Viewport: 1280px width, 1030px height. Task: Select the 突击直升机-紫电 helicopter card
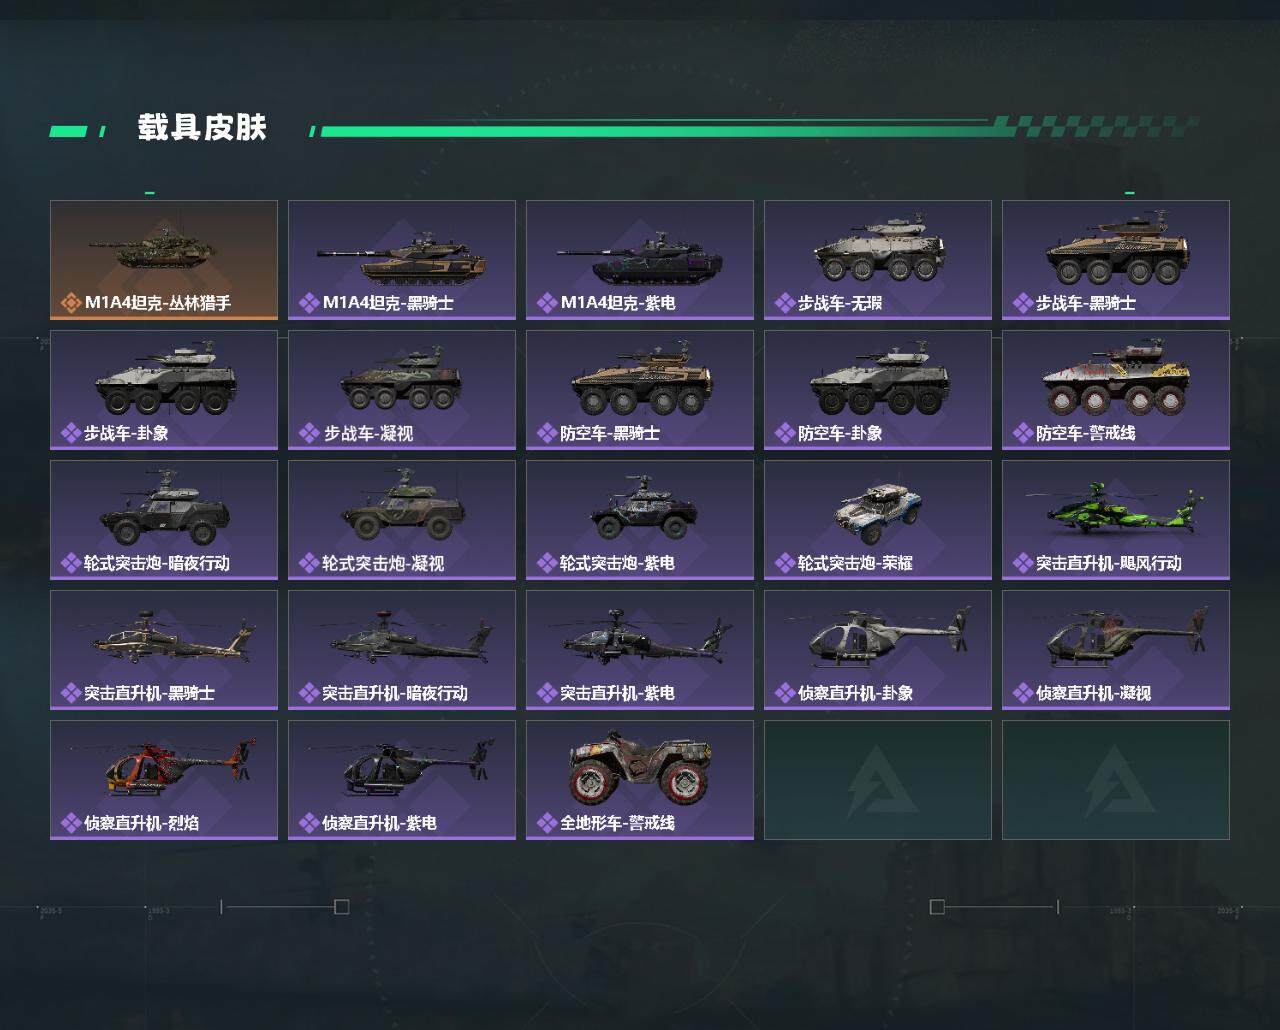(x=640, y=650)
